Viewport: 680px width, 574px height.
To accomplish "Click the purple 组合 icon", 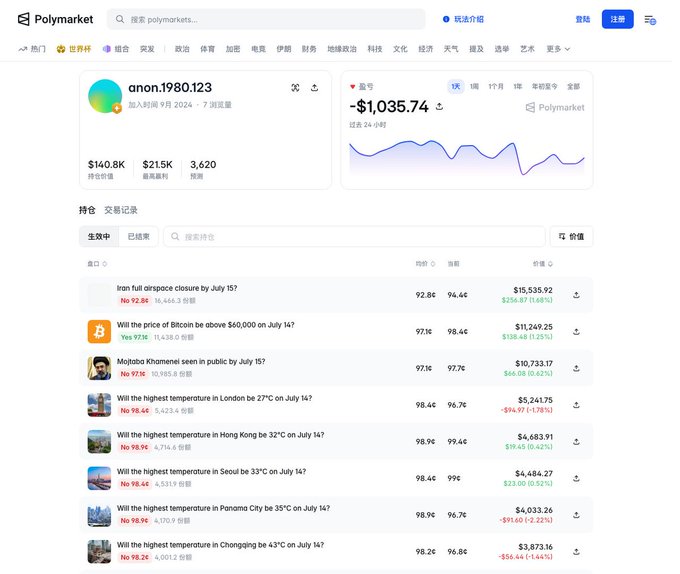I will point(107,49).
